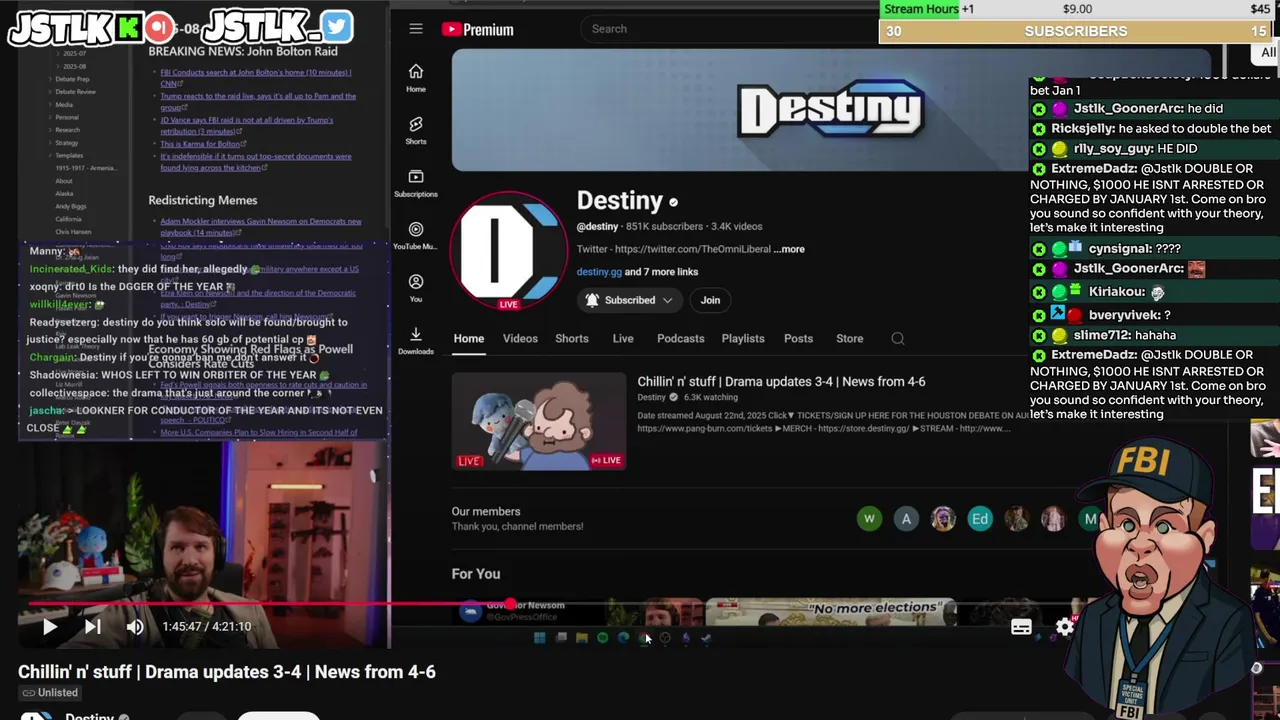Open the YouTube hamburger guide menu

416,29
